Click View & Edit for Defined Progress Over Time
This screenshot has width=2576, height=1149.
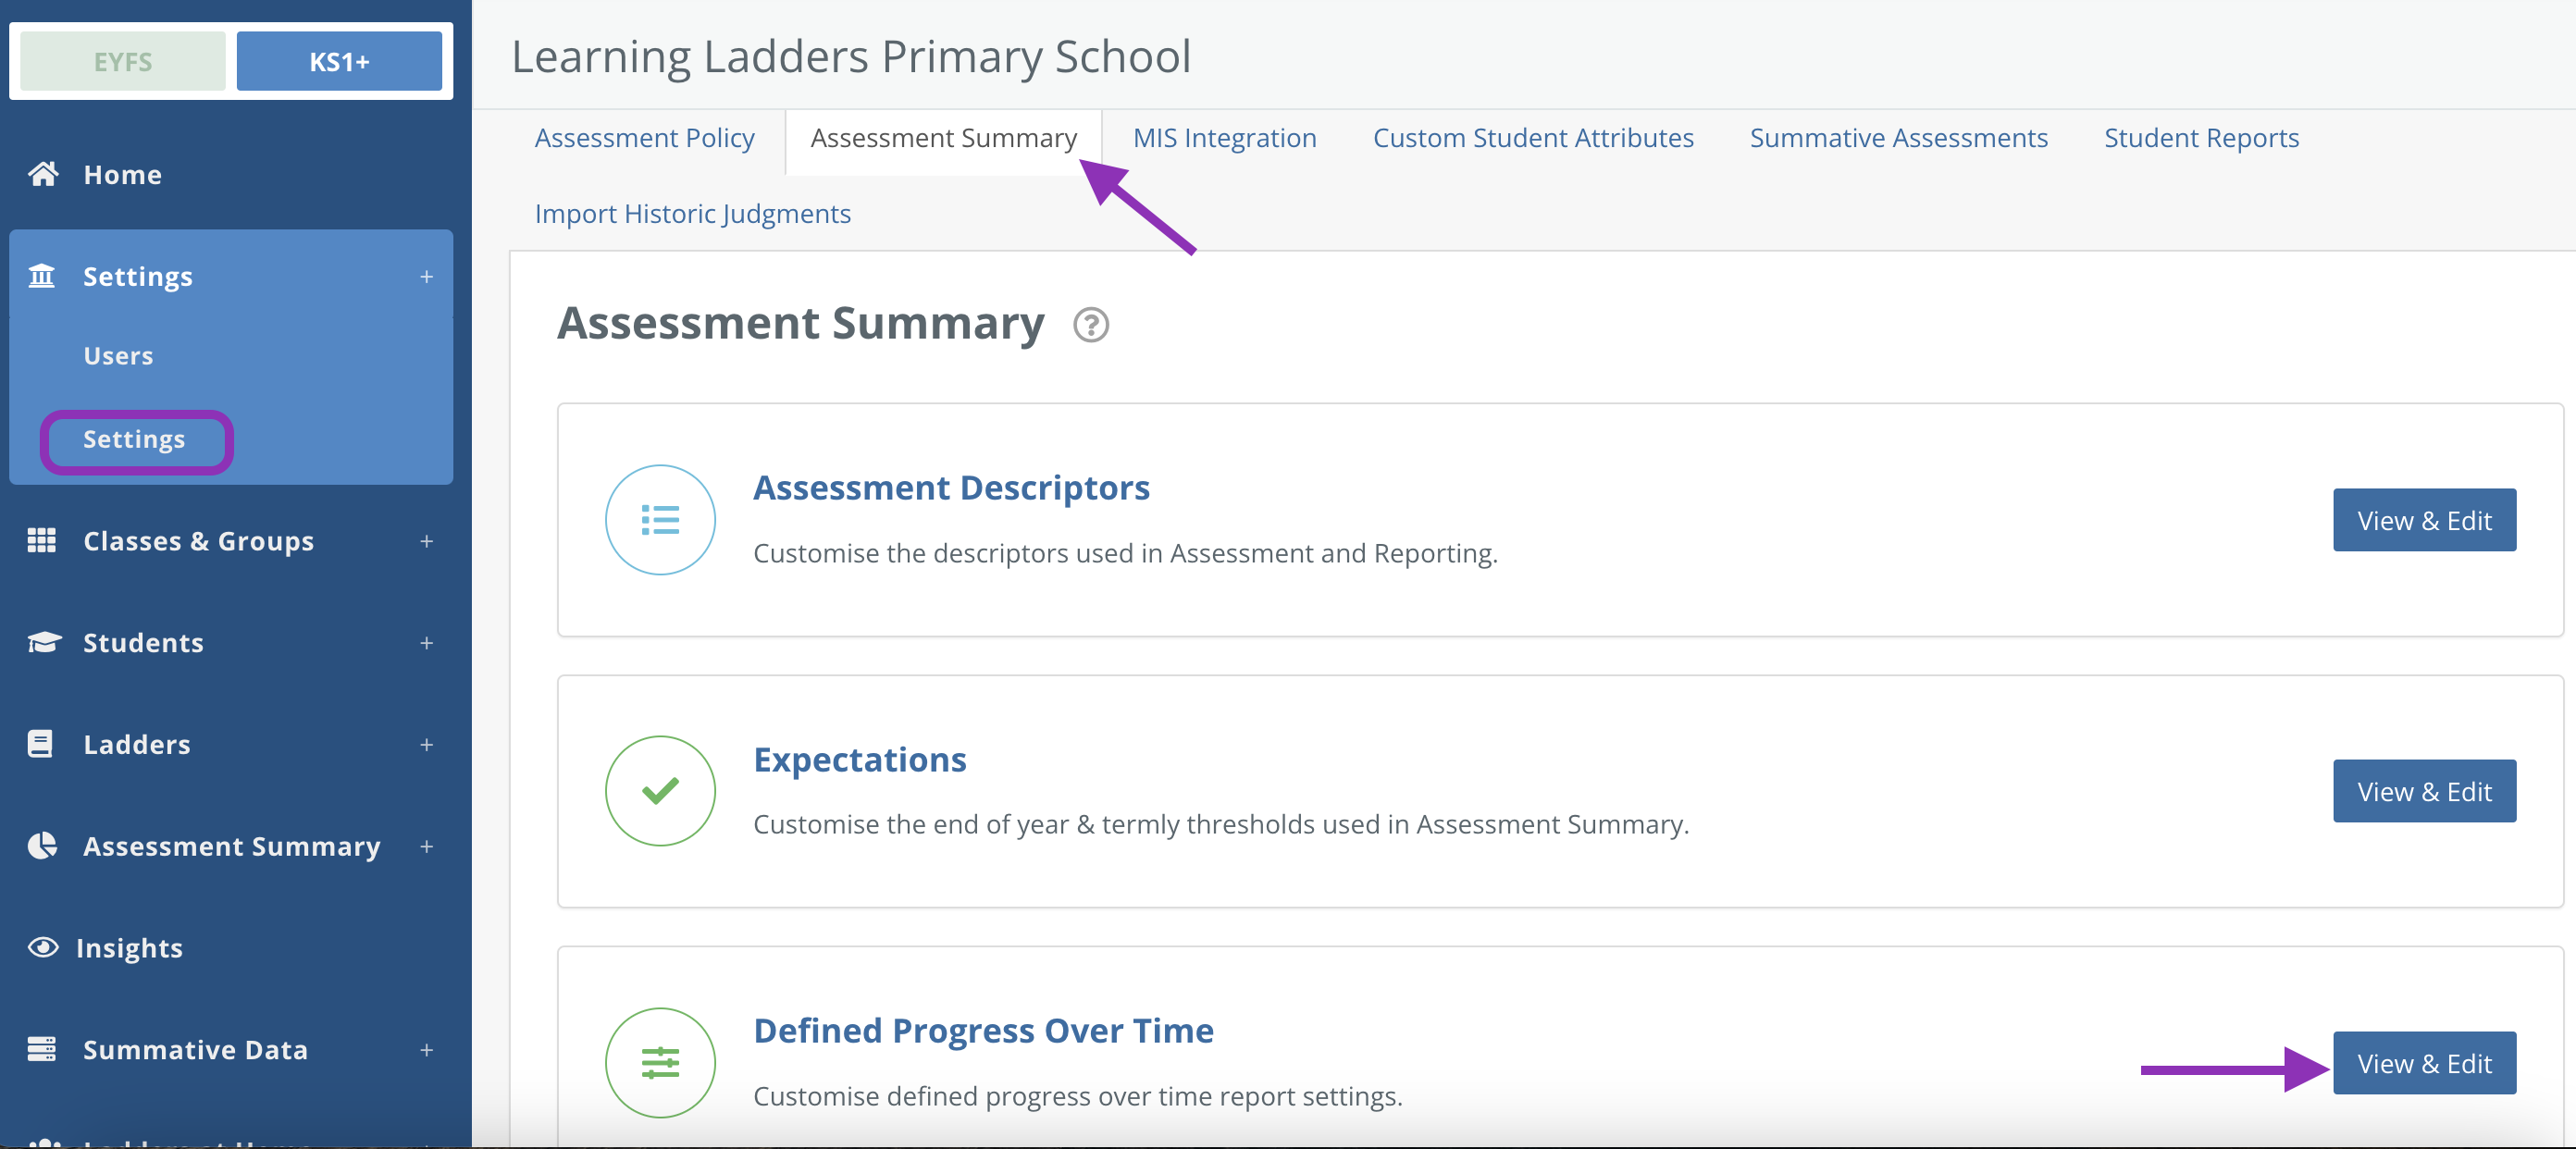click(x=2424, y=1063)
